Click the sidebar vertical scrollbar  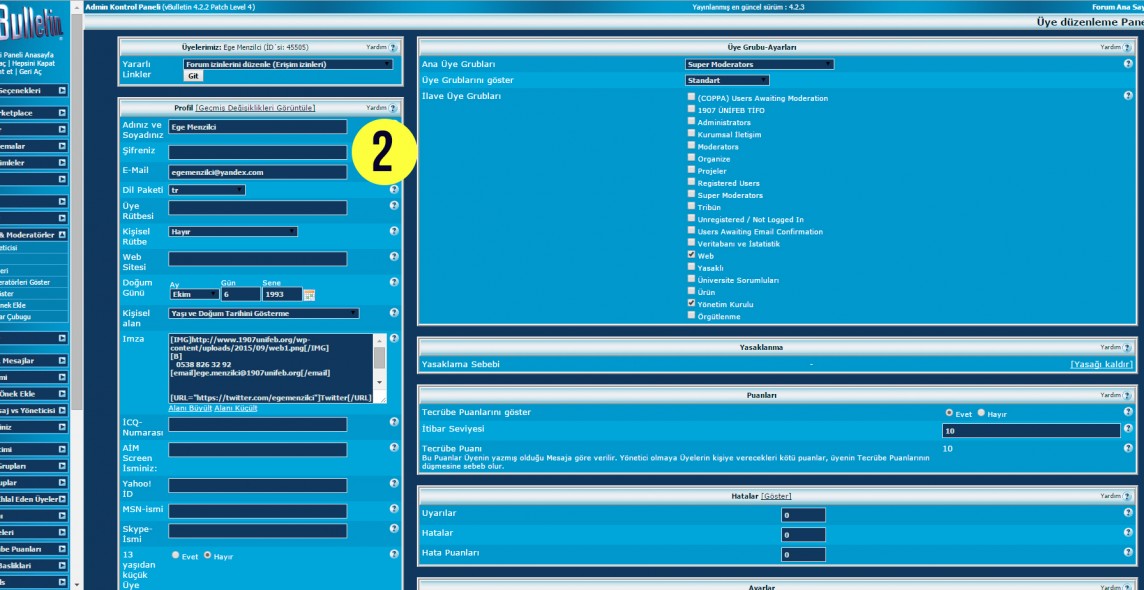pyautogui.click(x=77, y=300)
